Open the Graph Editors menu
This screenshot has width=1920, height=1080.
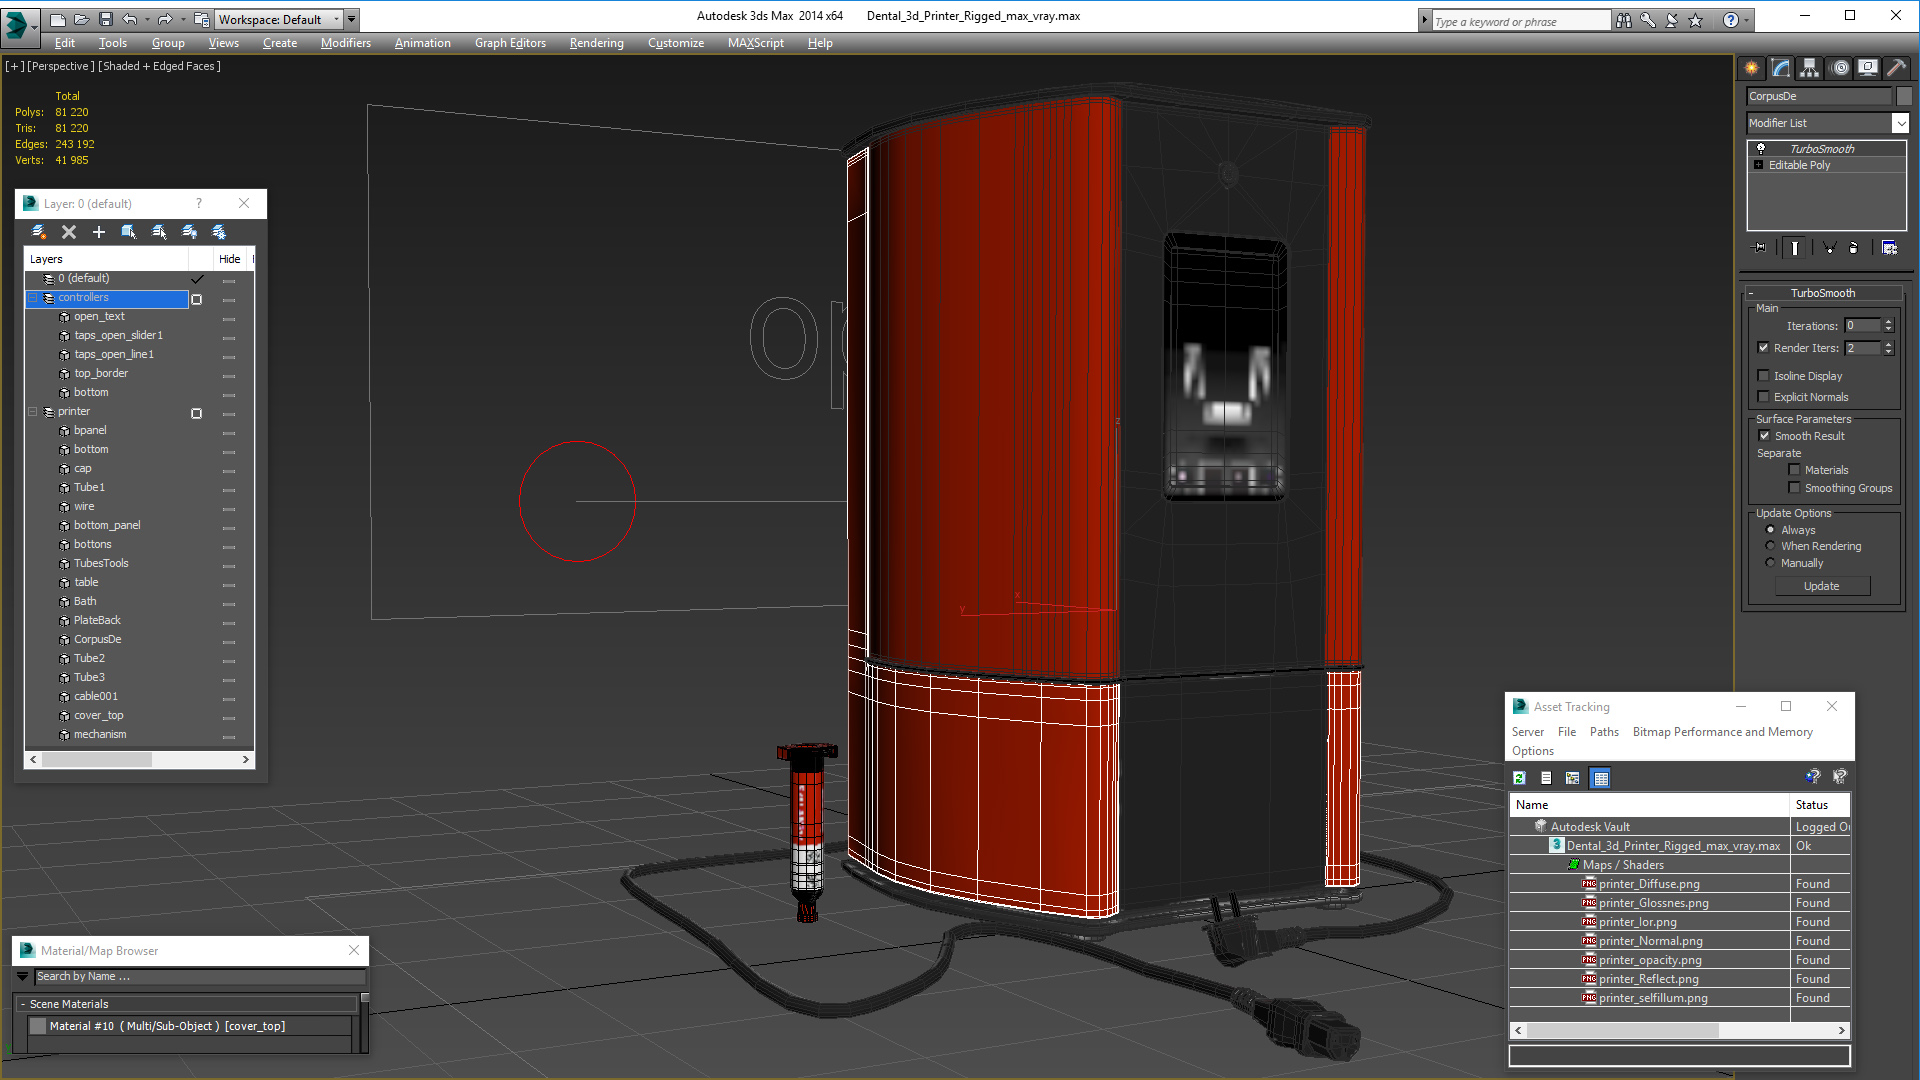(x=510, y=43)
